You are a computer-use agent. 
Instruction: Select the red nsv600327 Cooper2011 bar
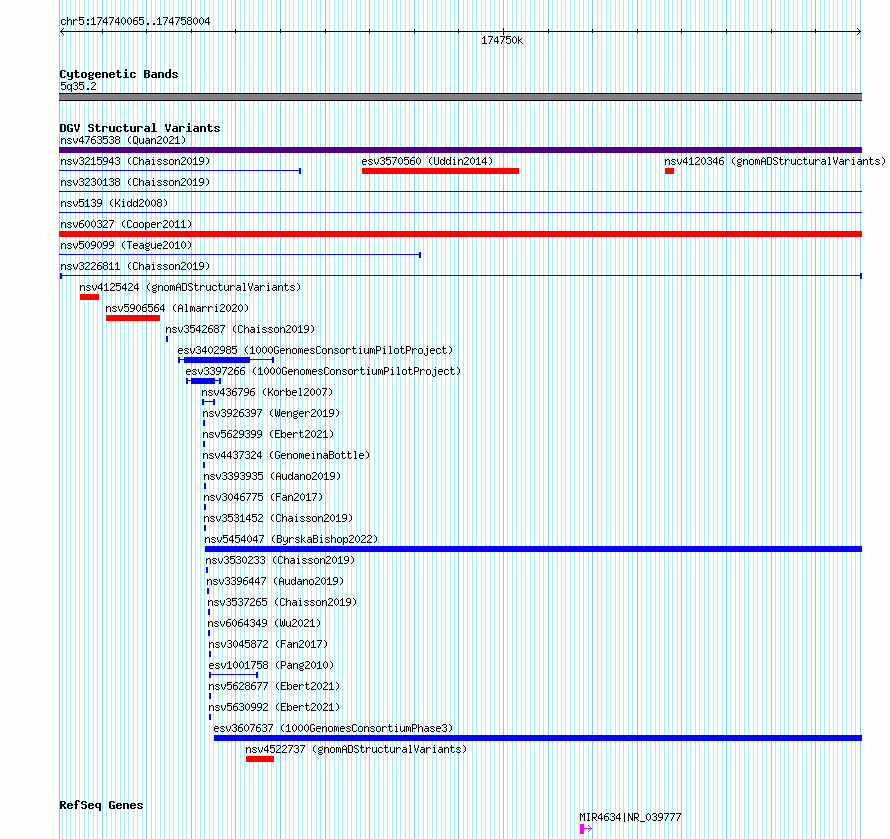coord(460,234)
